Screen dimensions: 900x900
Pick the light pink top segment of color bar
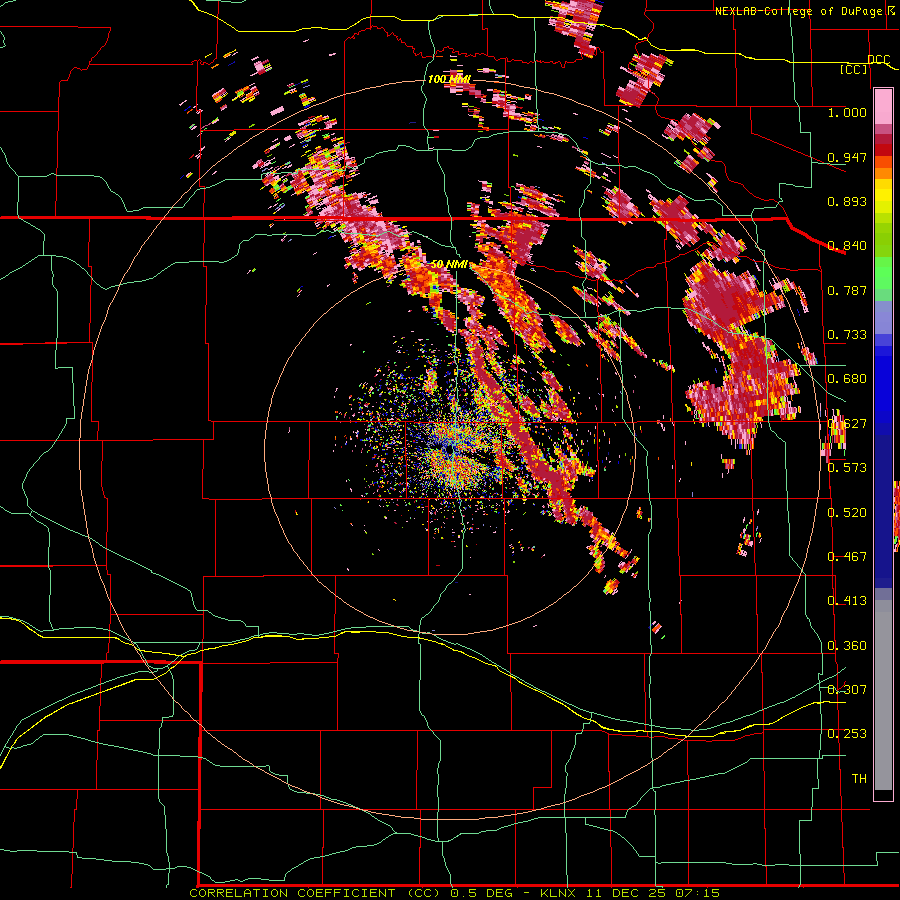pyautogui.click(x=883, y=107)
